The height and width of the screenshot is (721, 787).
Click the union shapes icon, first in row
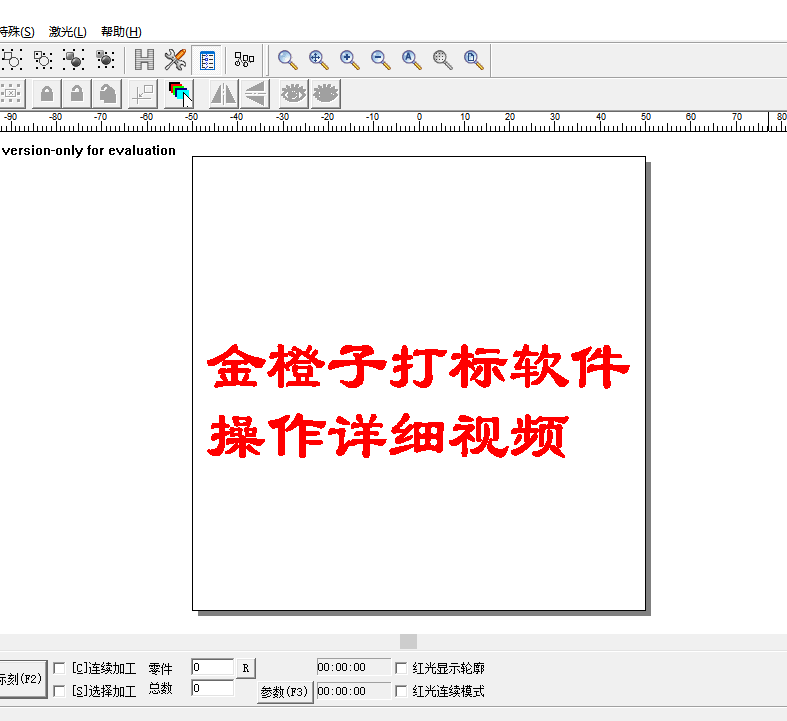pos(12,60)
